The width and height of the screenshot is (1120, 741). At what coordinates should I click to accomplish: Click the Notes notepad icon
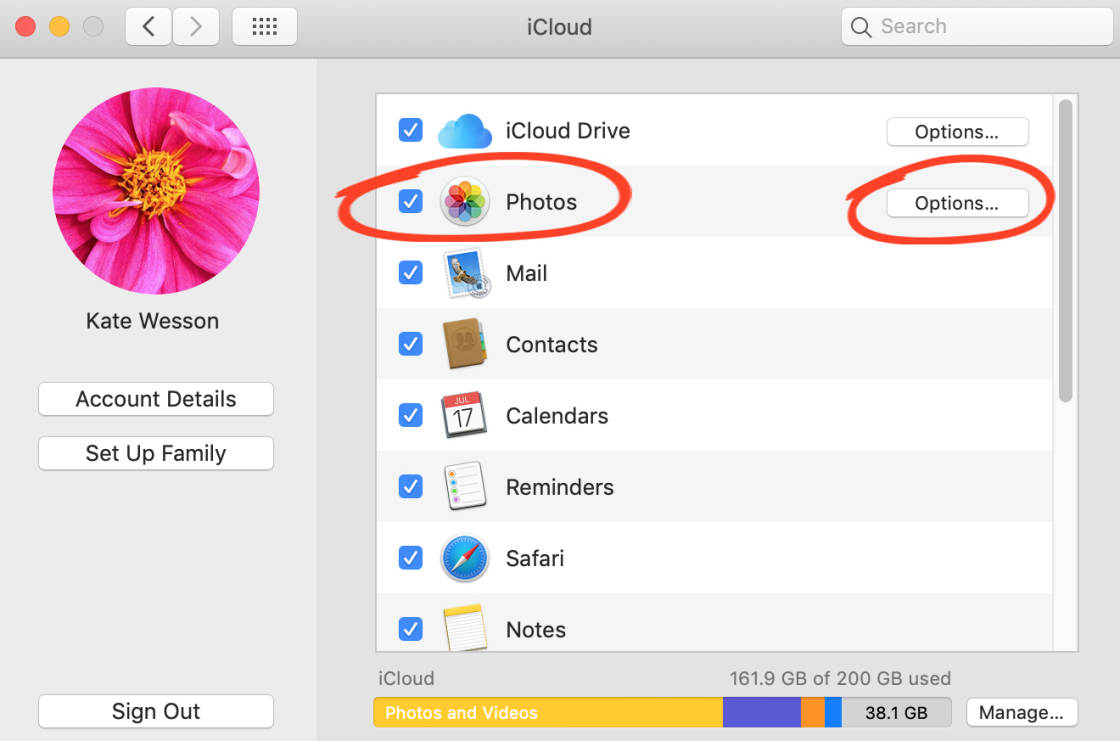click(x=464, y=627)
